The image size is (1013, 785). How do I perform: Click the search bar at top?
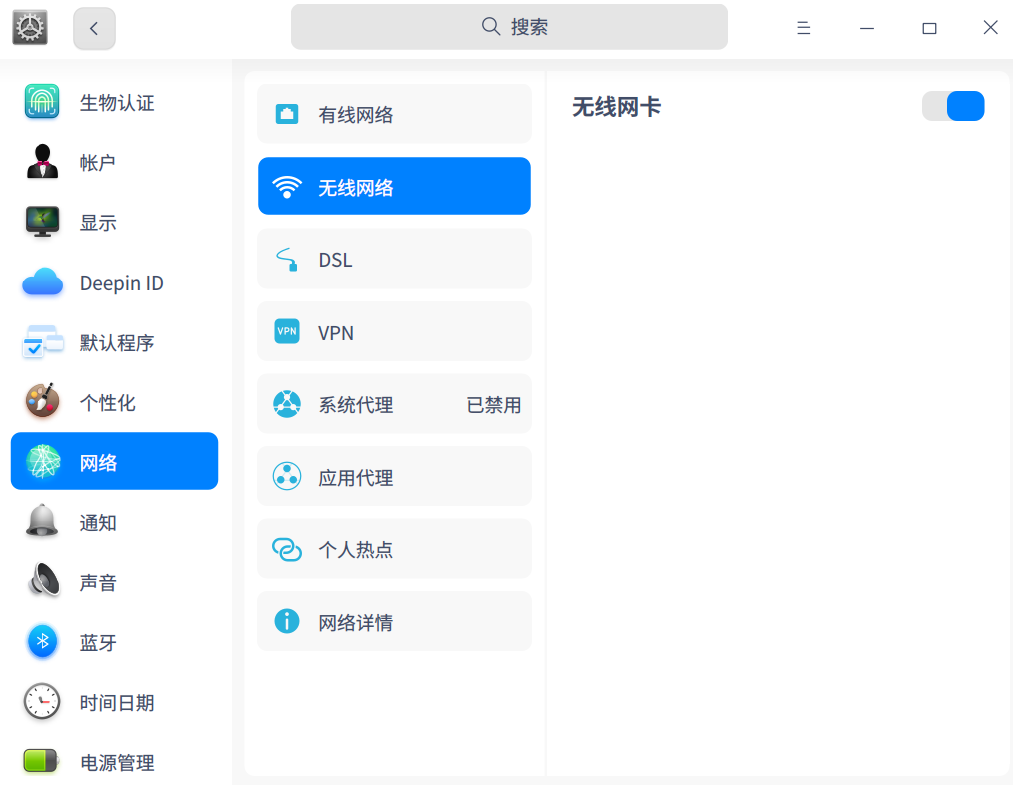point(508,27)
